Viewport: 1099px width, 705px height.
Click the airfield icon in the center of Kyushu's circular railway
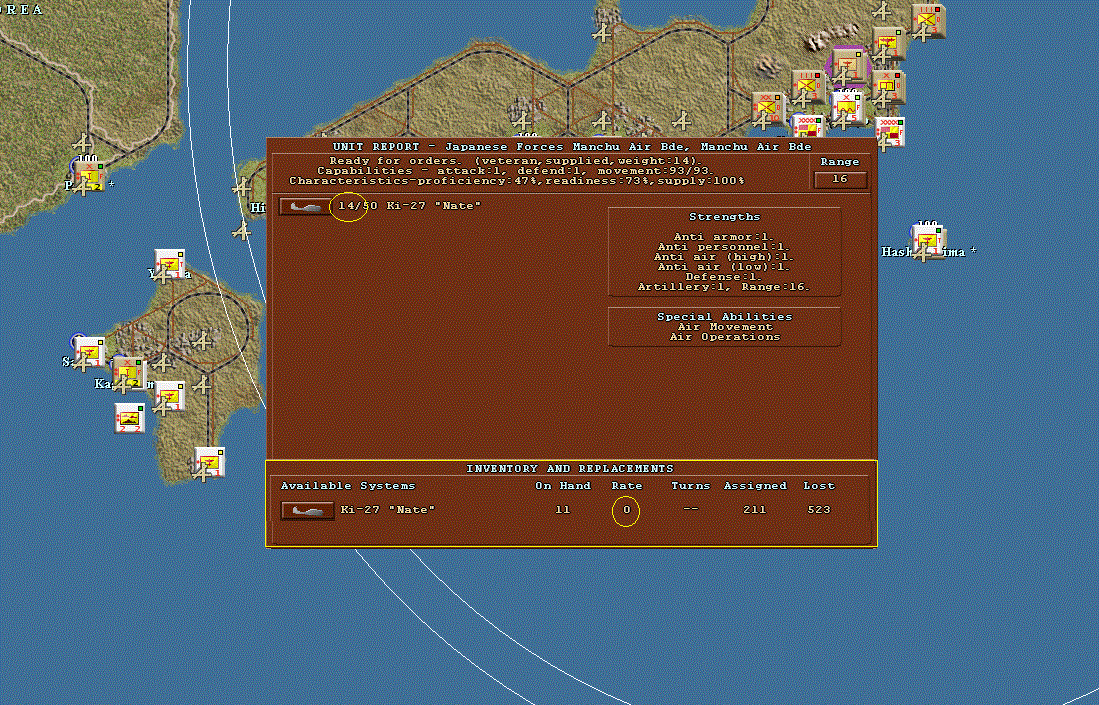[x=203, y=342]
